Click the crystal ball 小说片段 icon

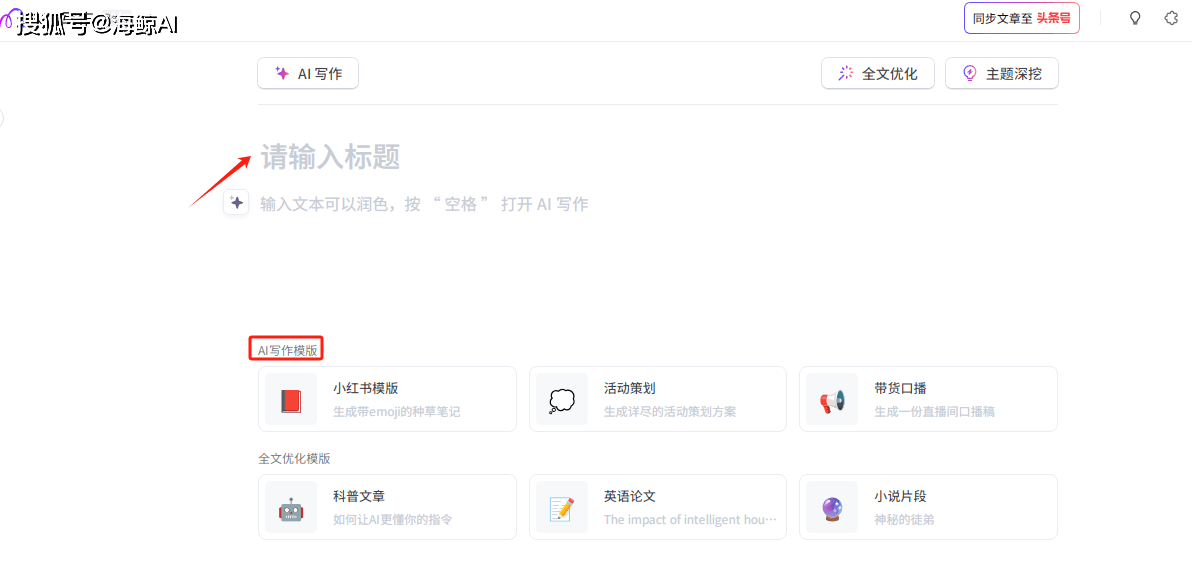coord(832,508)
